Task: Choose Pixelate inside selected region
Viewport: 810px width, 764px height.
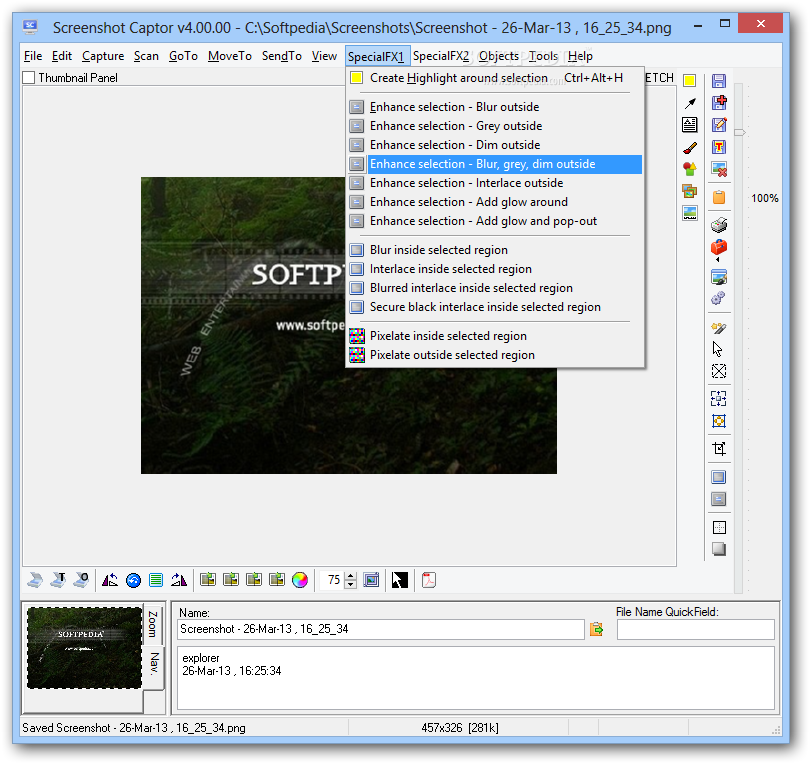Action: [x=494, y=336]
